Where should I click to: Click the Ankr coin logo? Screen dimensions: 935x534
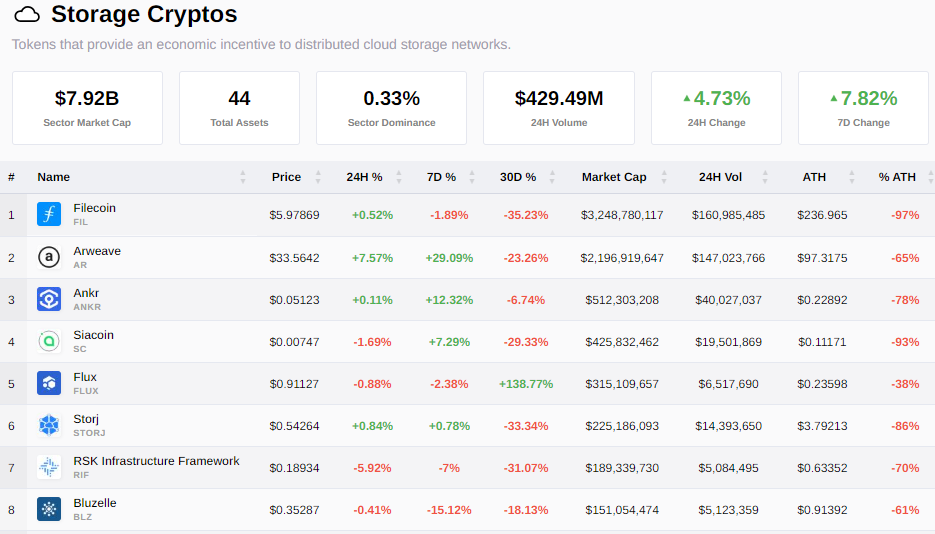point(49,299)
